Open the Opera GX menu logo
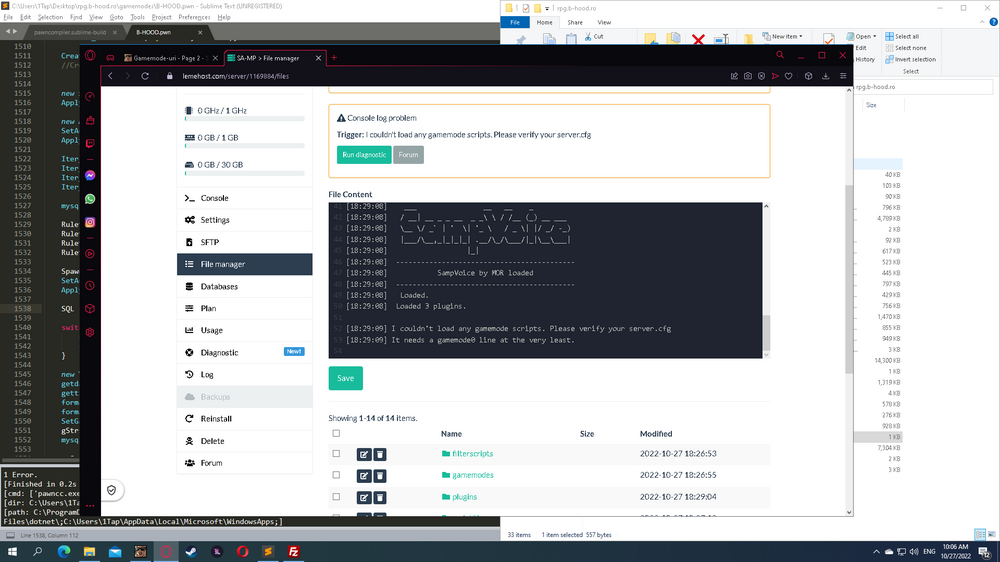 pyautogui.click(x=90, y=55)
